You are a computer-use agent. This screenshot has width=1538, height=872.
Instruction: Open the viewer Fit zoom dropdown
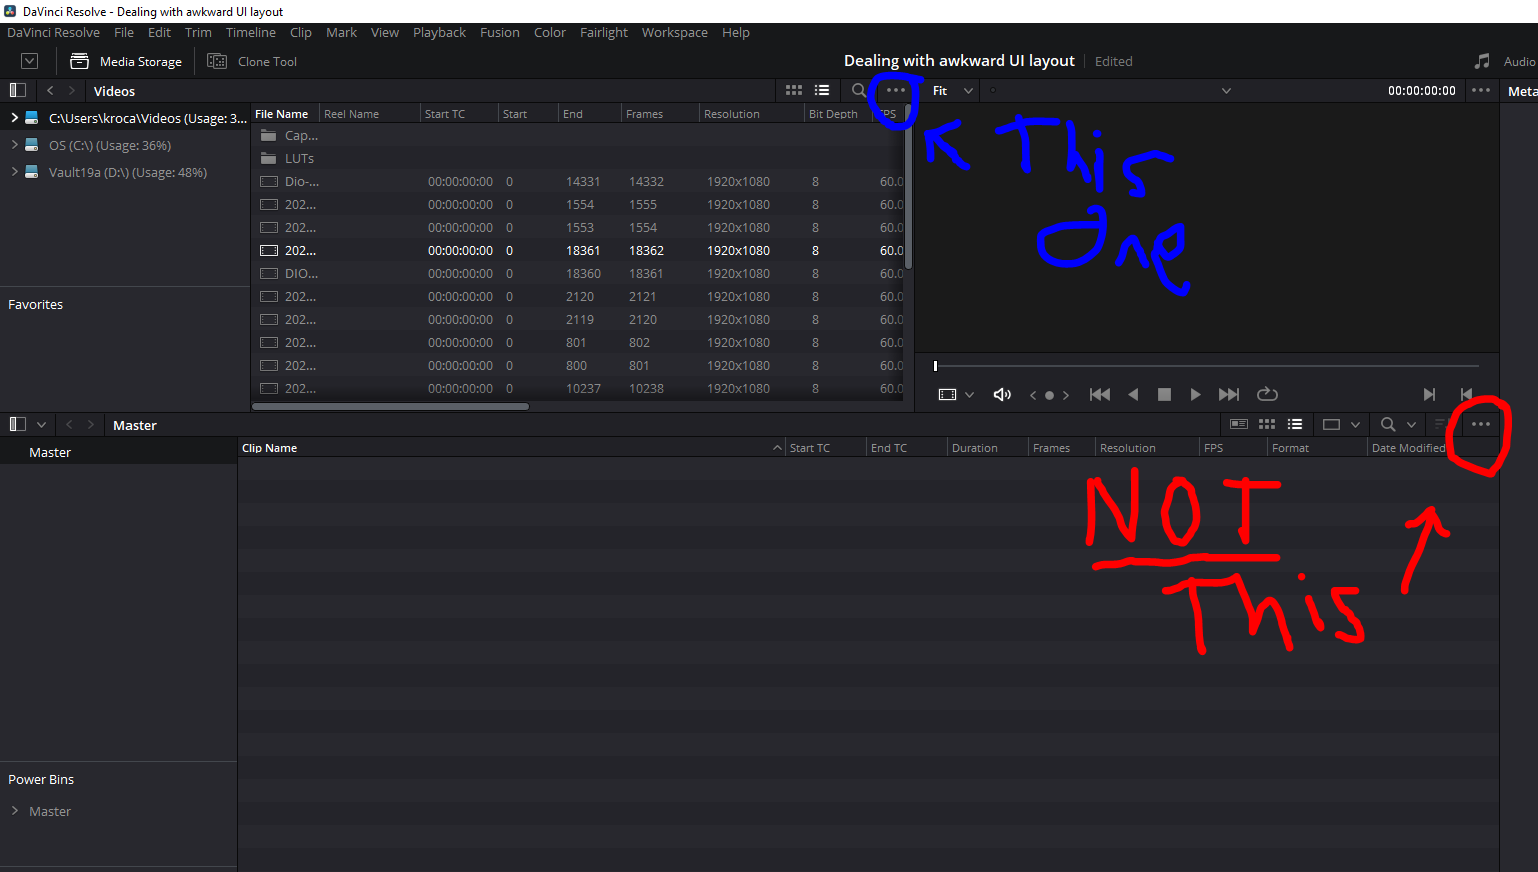pyautogui.click(x=953, y=90)
